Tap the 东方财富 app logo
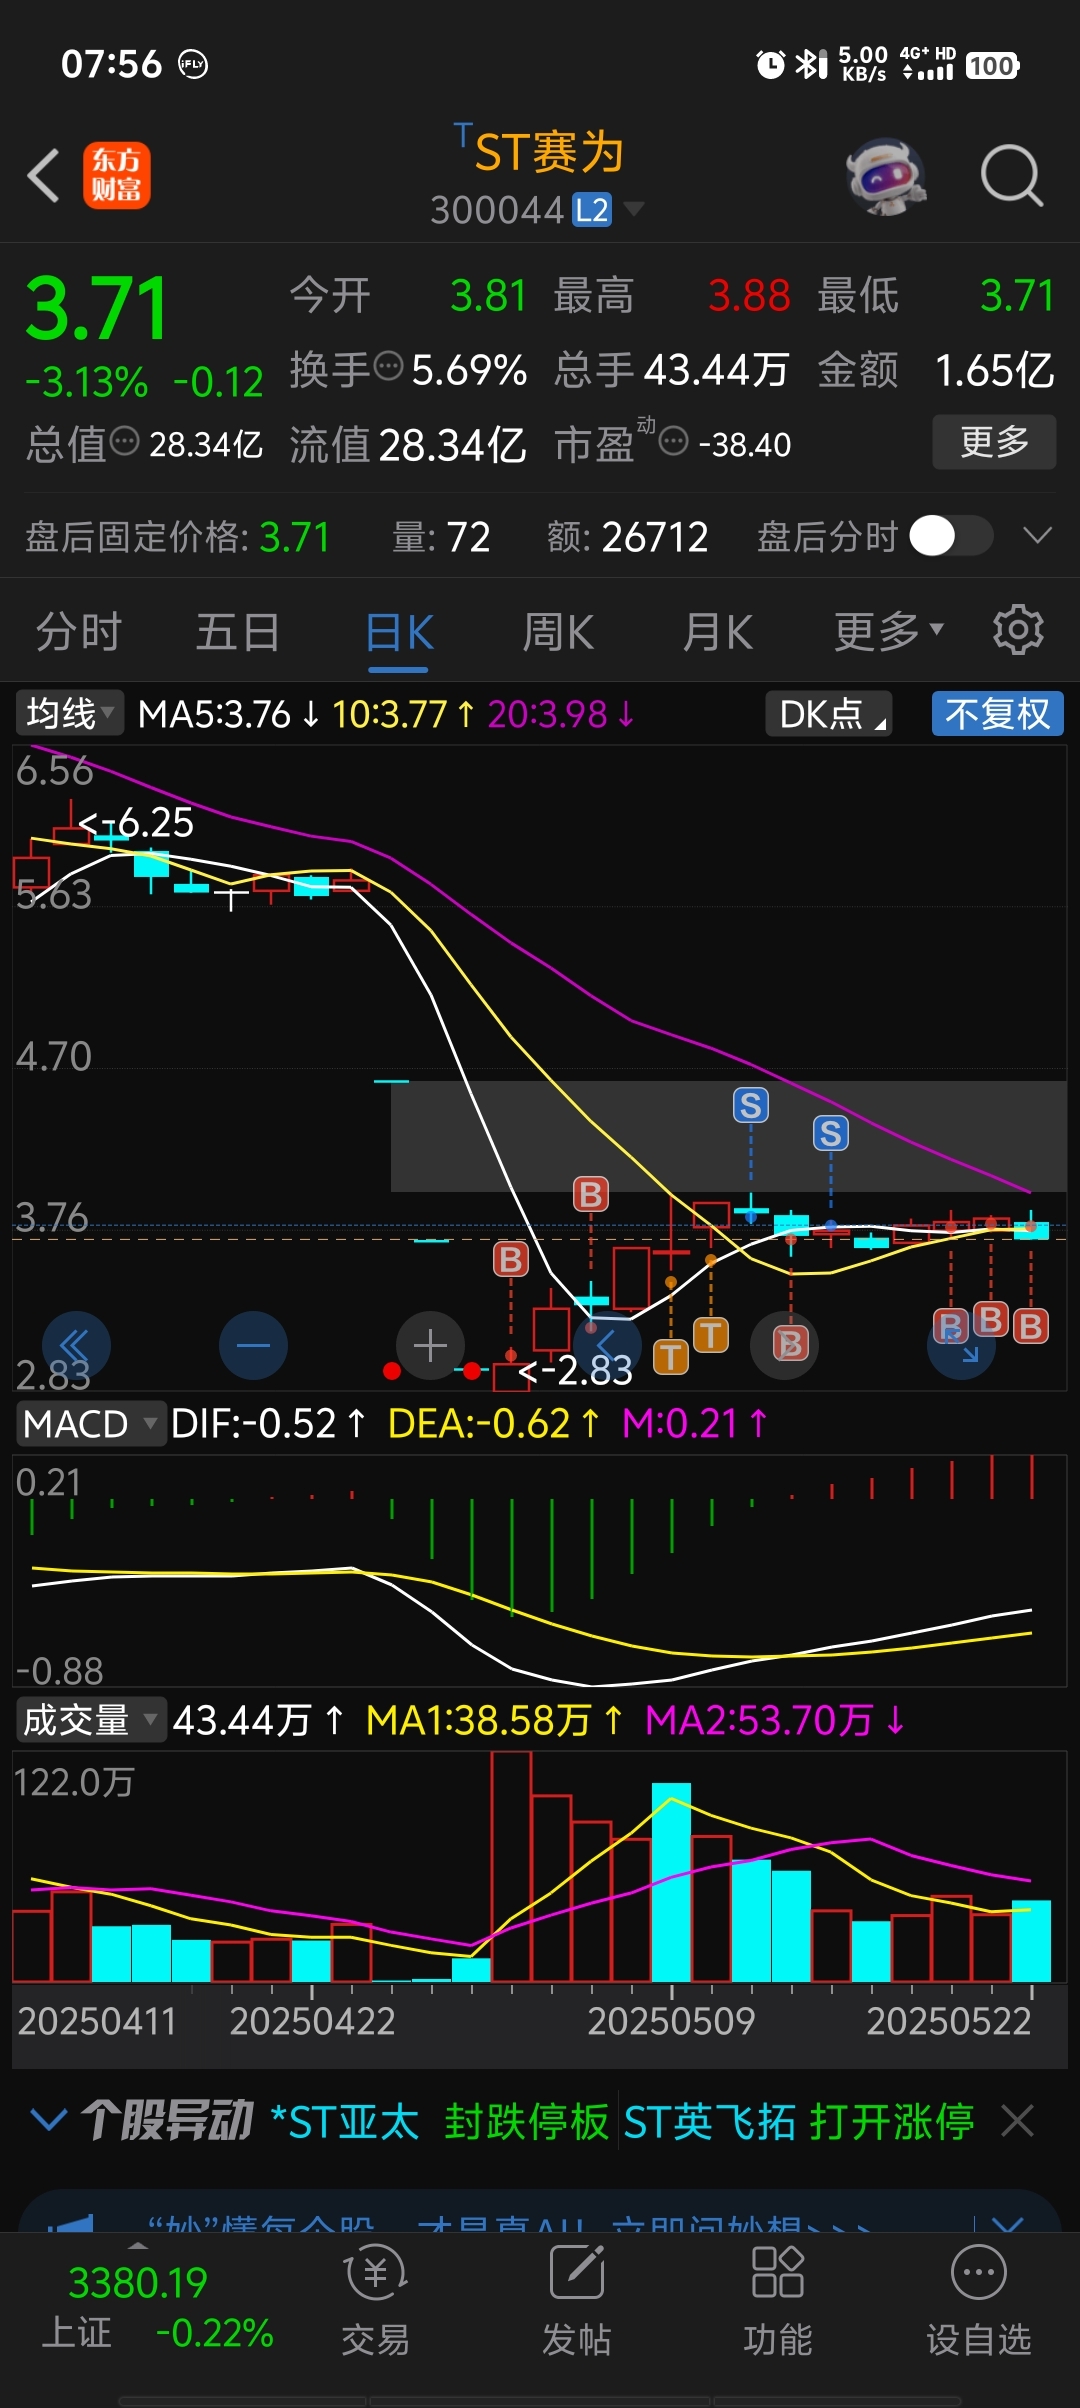Image resolution: width=1080 pixels, height=2408 pixels. tap(116, 175)
